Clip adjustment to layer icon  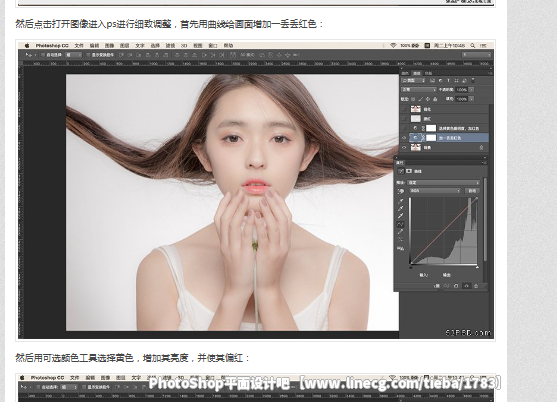437,286
